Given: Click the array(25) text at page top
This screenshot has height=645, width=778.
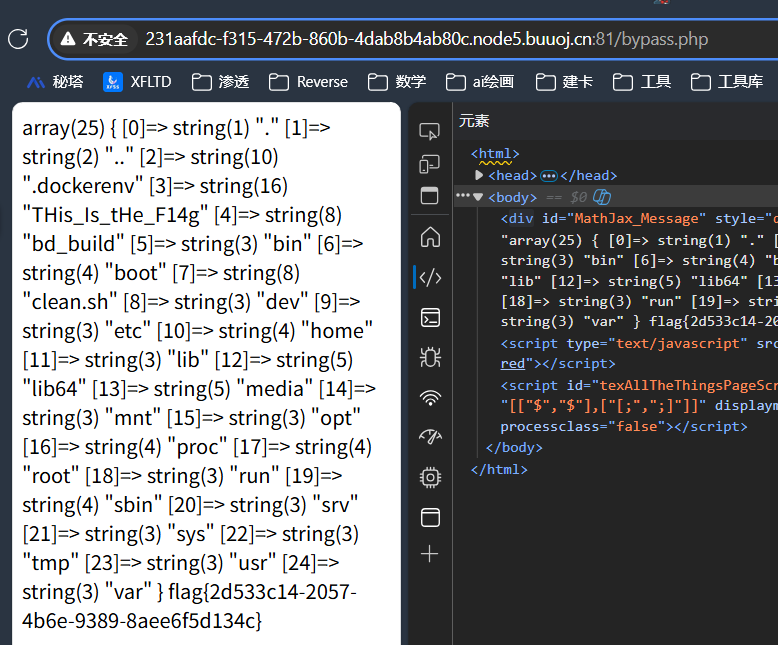Looking at the screenshot, I should point(64,128).
